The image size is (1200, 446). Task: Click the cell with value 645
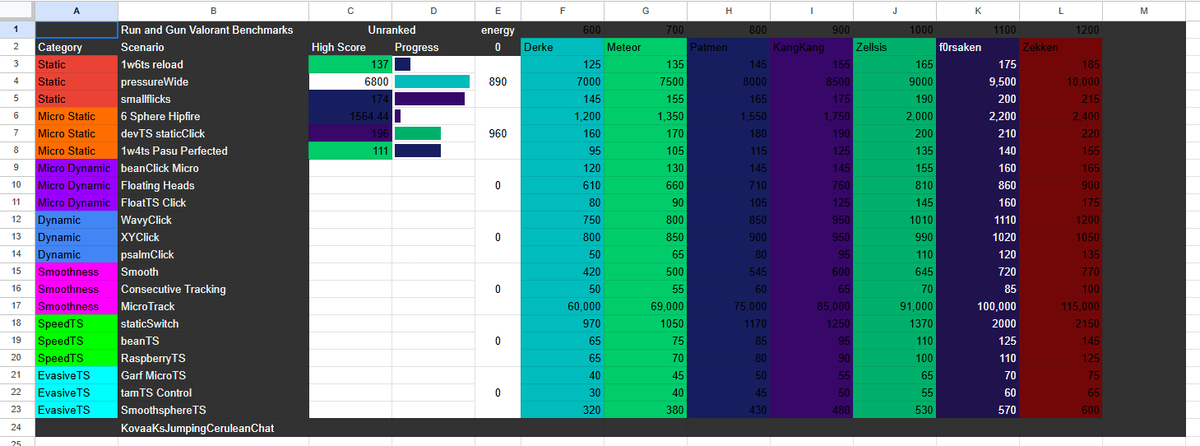tap(894, 271)
